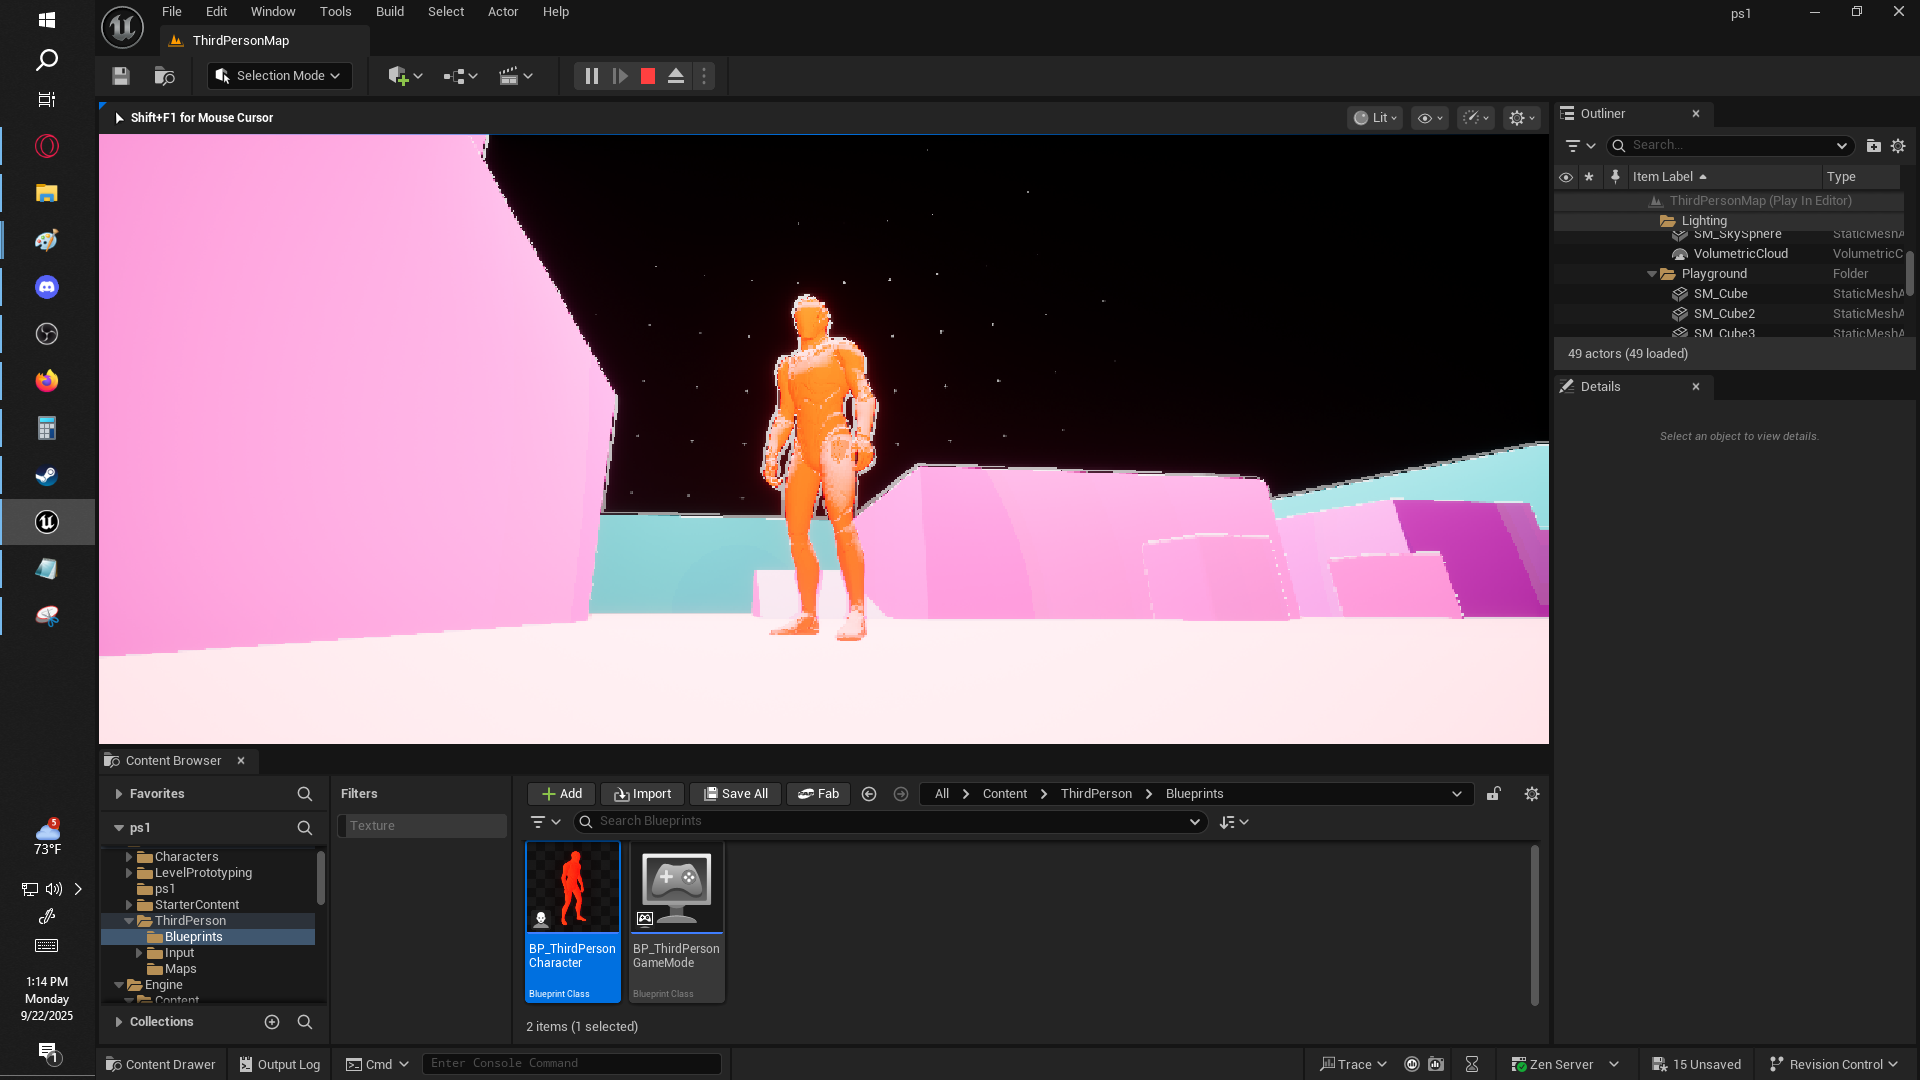Viewport: 1920px width, 1080px height.
Task: Save the current level with the floppy icon
Action: [x=121, y=76]
